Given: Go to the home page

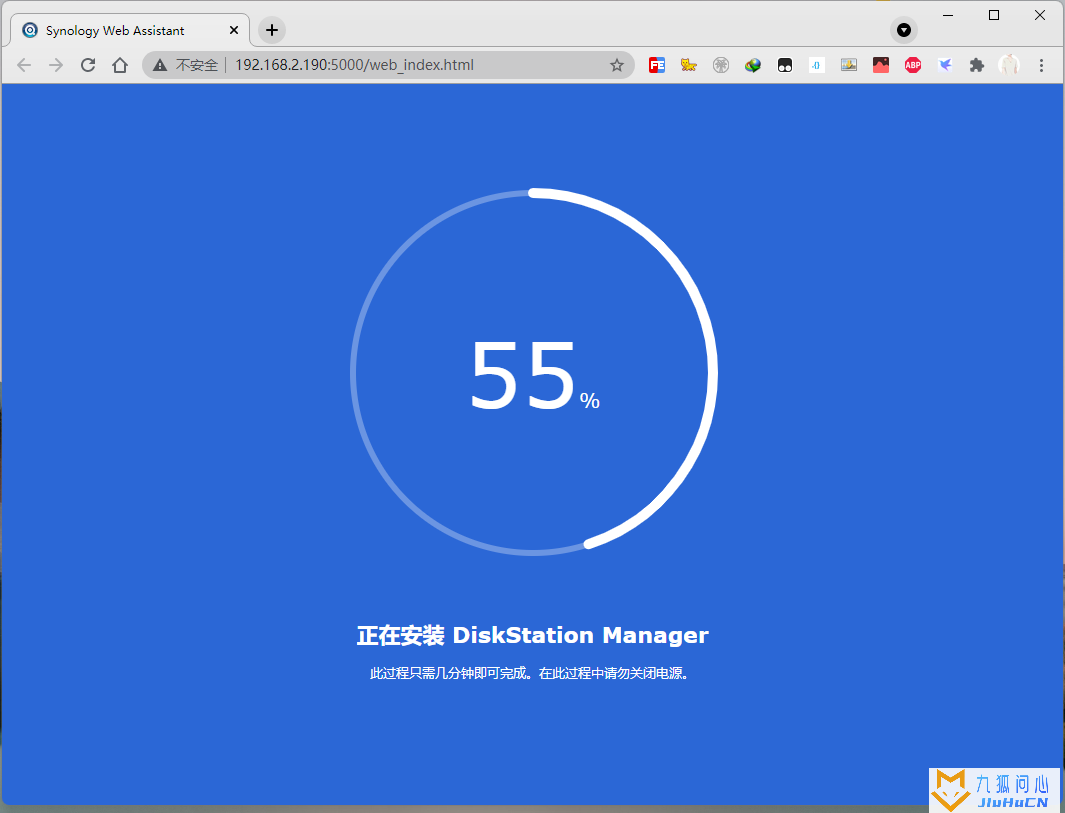Looking at the screenshot, I should (x=120, y=65).
